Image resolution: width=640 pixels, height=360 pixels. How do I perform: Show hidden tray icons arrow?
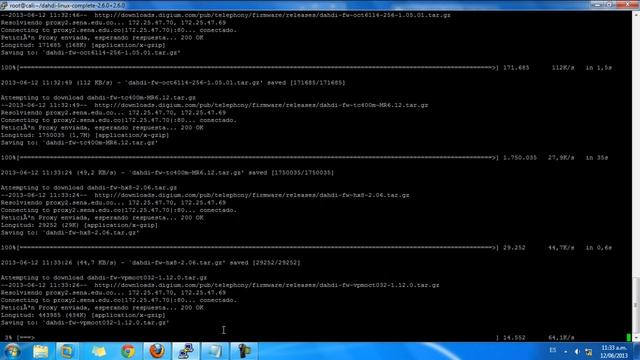566,351
